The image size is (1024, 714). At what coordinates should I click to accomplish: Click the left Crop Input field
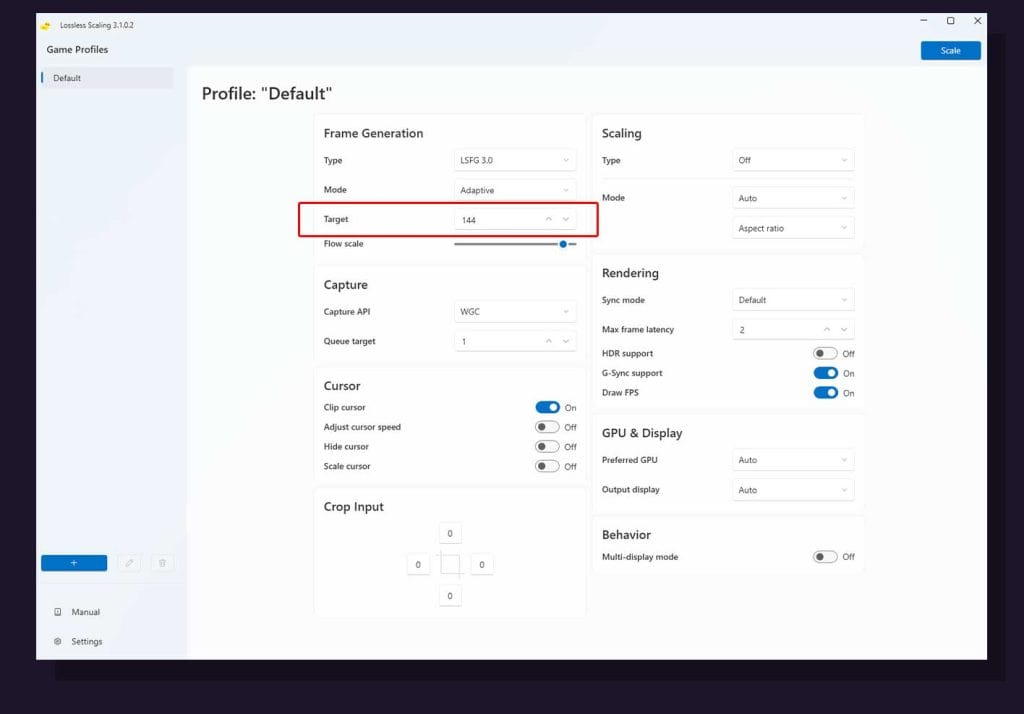coord(418,564)
